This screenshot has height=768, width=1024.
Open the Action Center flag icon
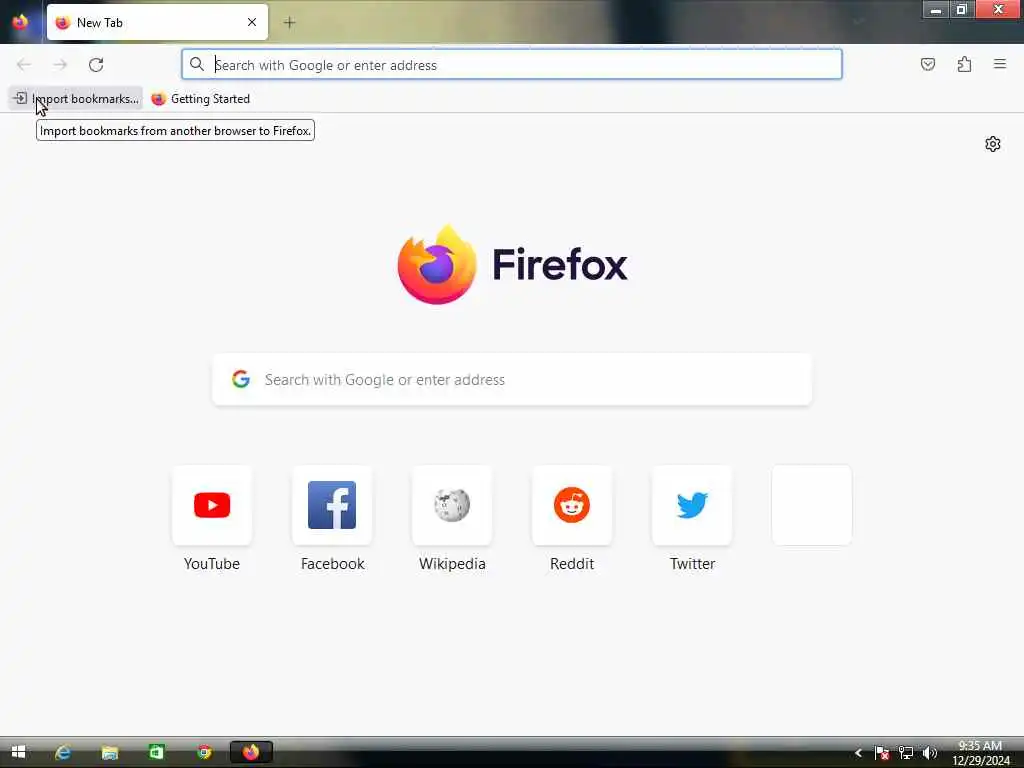(882, 753)
